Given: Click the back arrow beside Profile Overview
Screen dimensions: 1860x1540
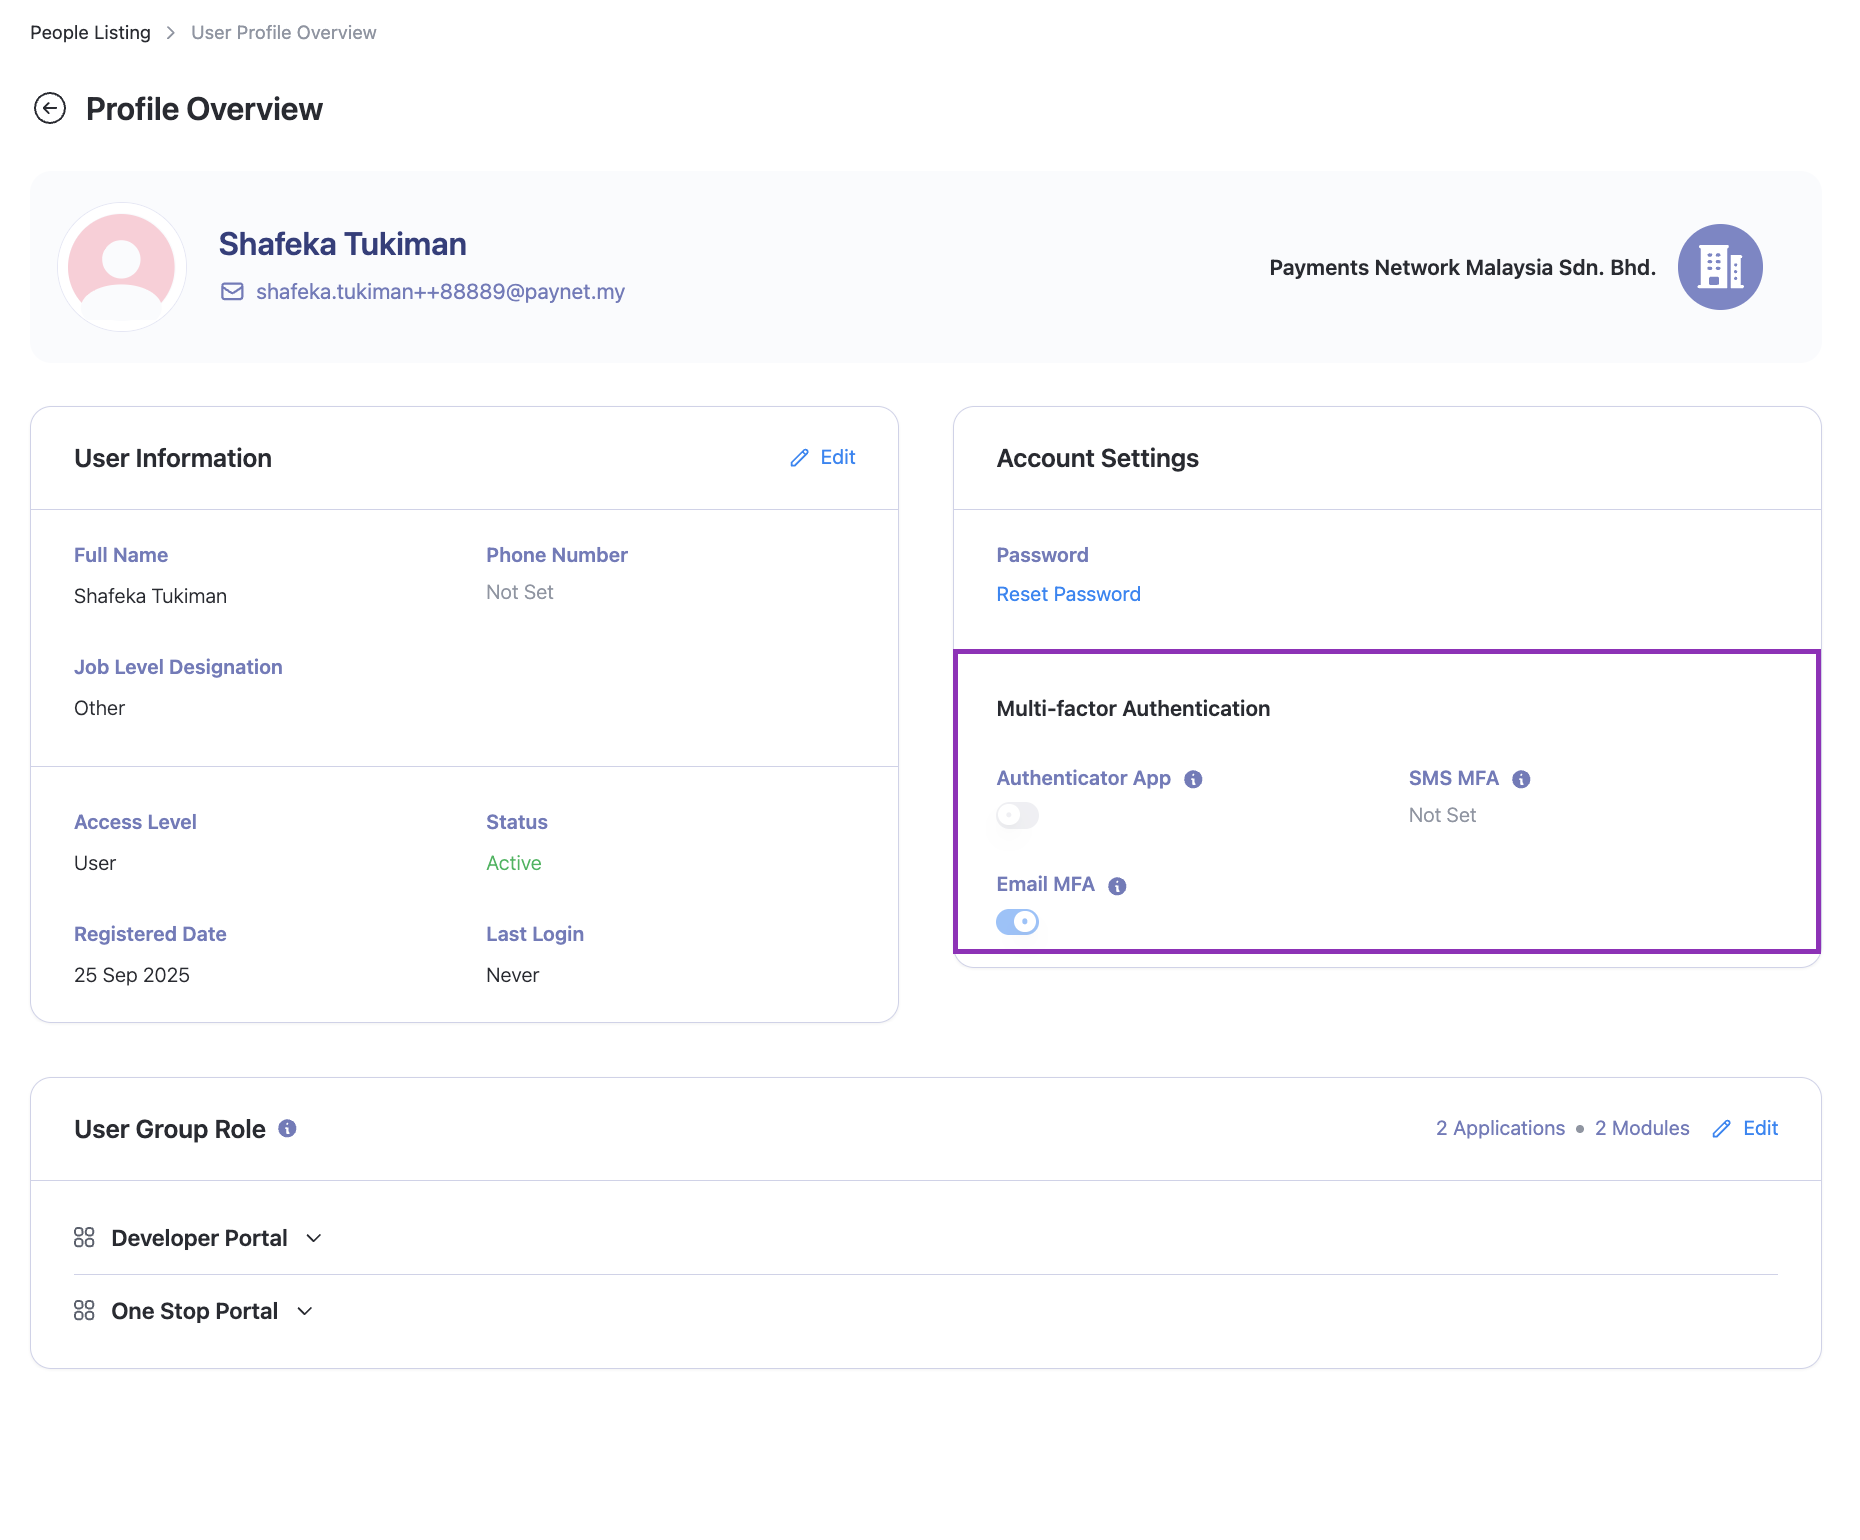Looking at the screenshot, I should coord(50,108).
